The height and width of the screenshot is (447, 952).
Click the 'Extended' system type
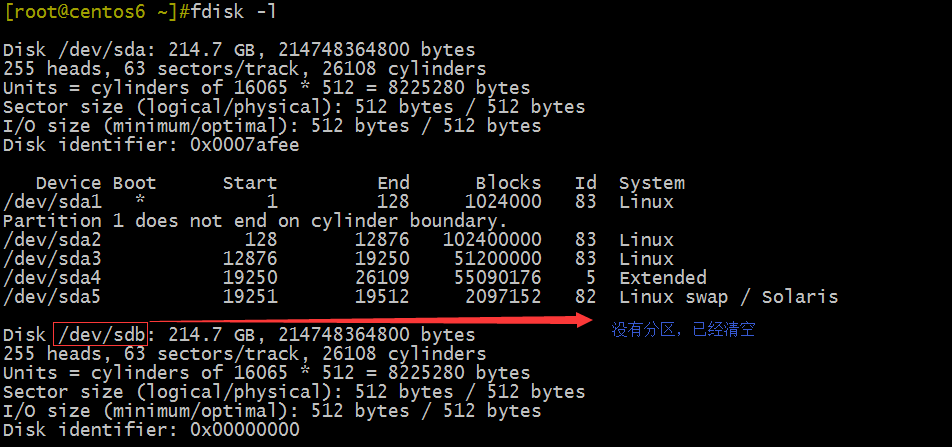click(x=663, y=278)
